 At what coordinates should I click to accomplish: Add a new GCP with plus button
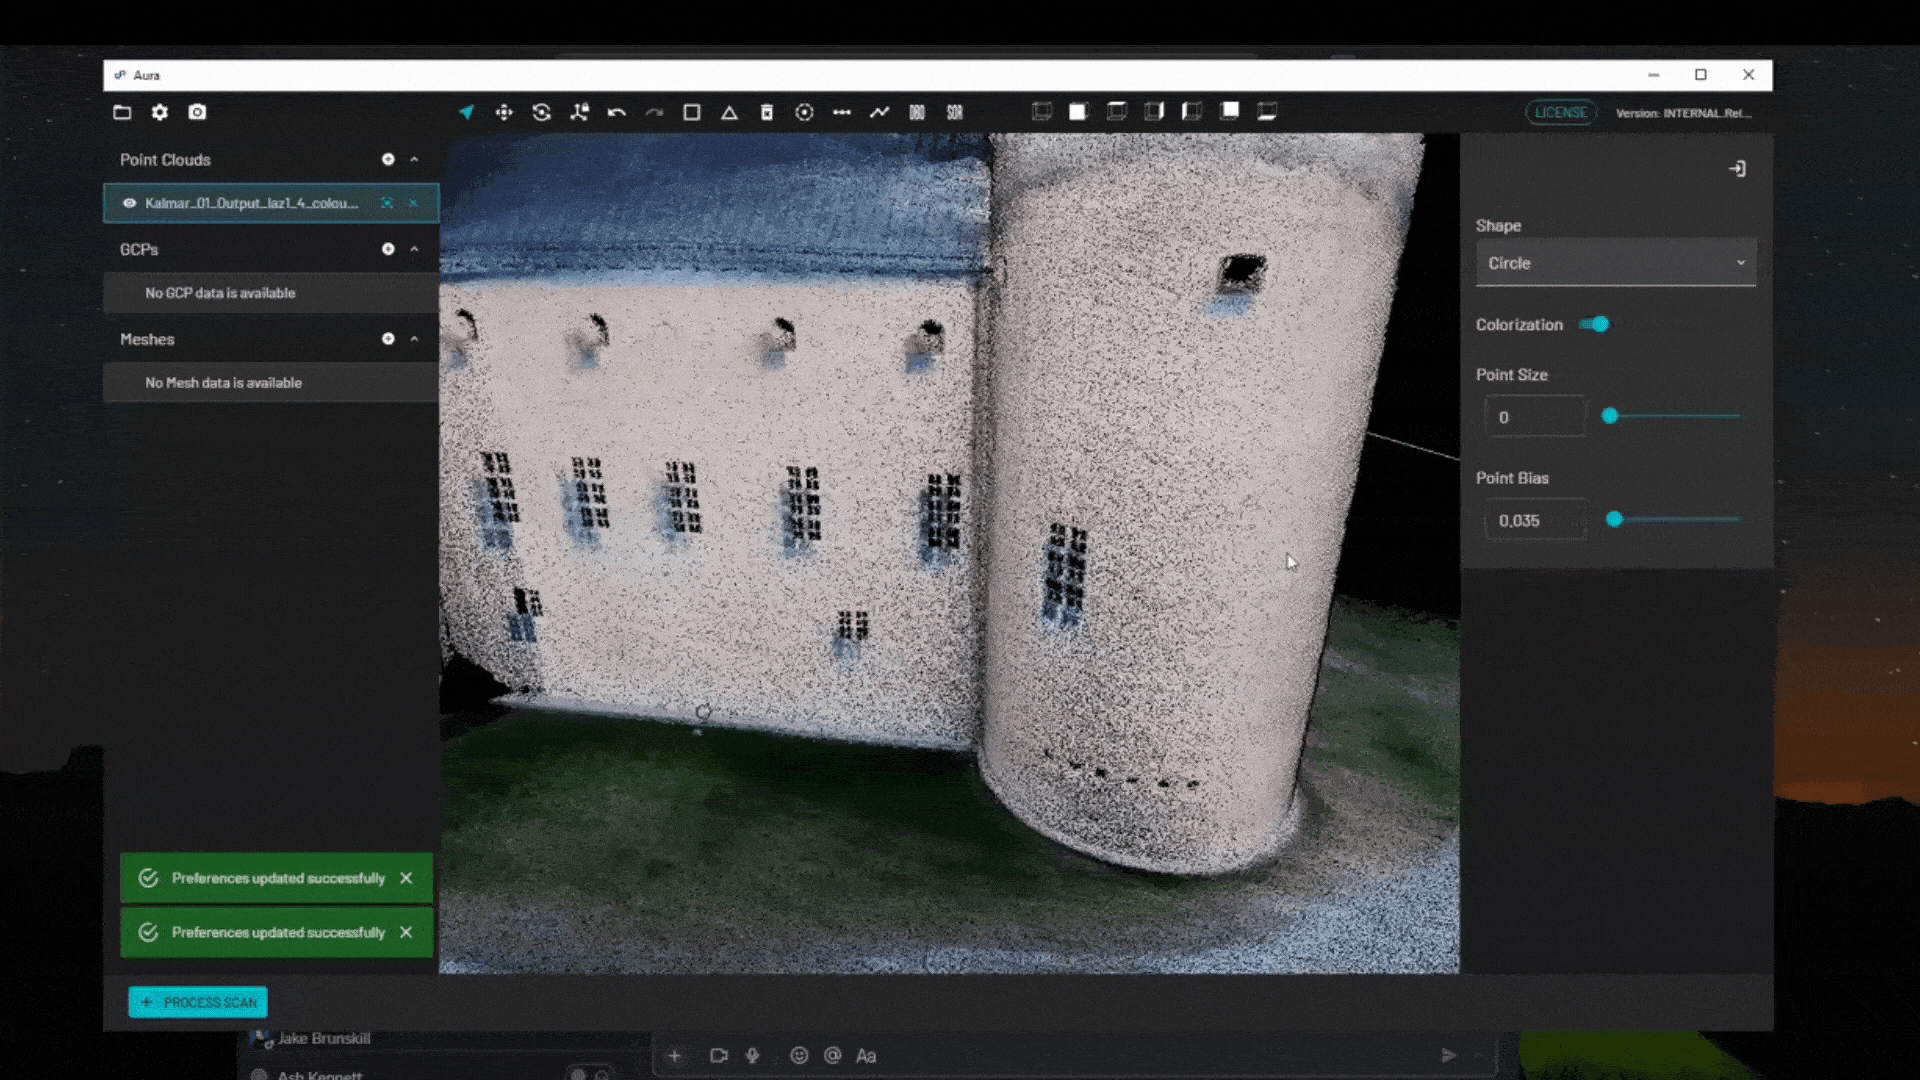tap(388, 249)
